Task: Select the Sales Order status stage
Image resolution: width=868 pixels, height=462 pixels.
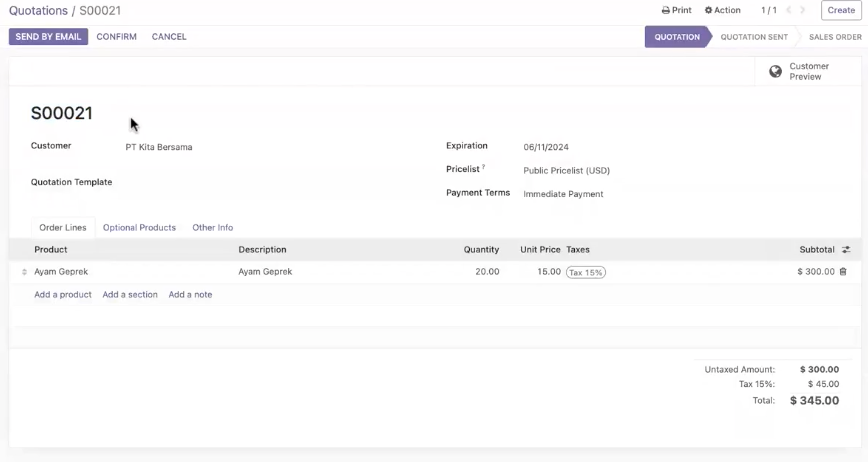Action: point(835,37)
